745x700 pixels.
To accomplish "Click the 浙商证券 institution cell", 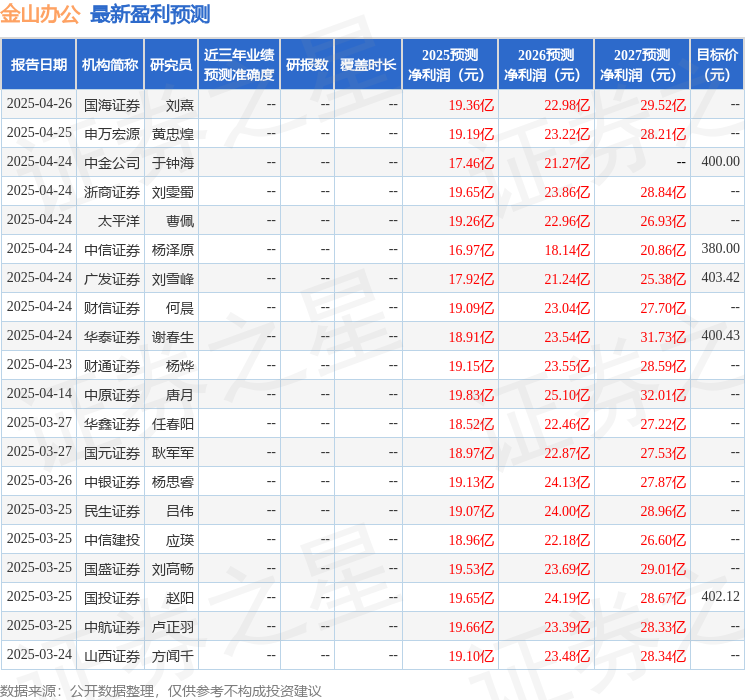I will point(112,192).
